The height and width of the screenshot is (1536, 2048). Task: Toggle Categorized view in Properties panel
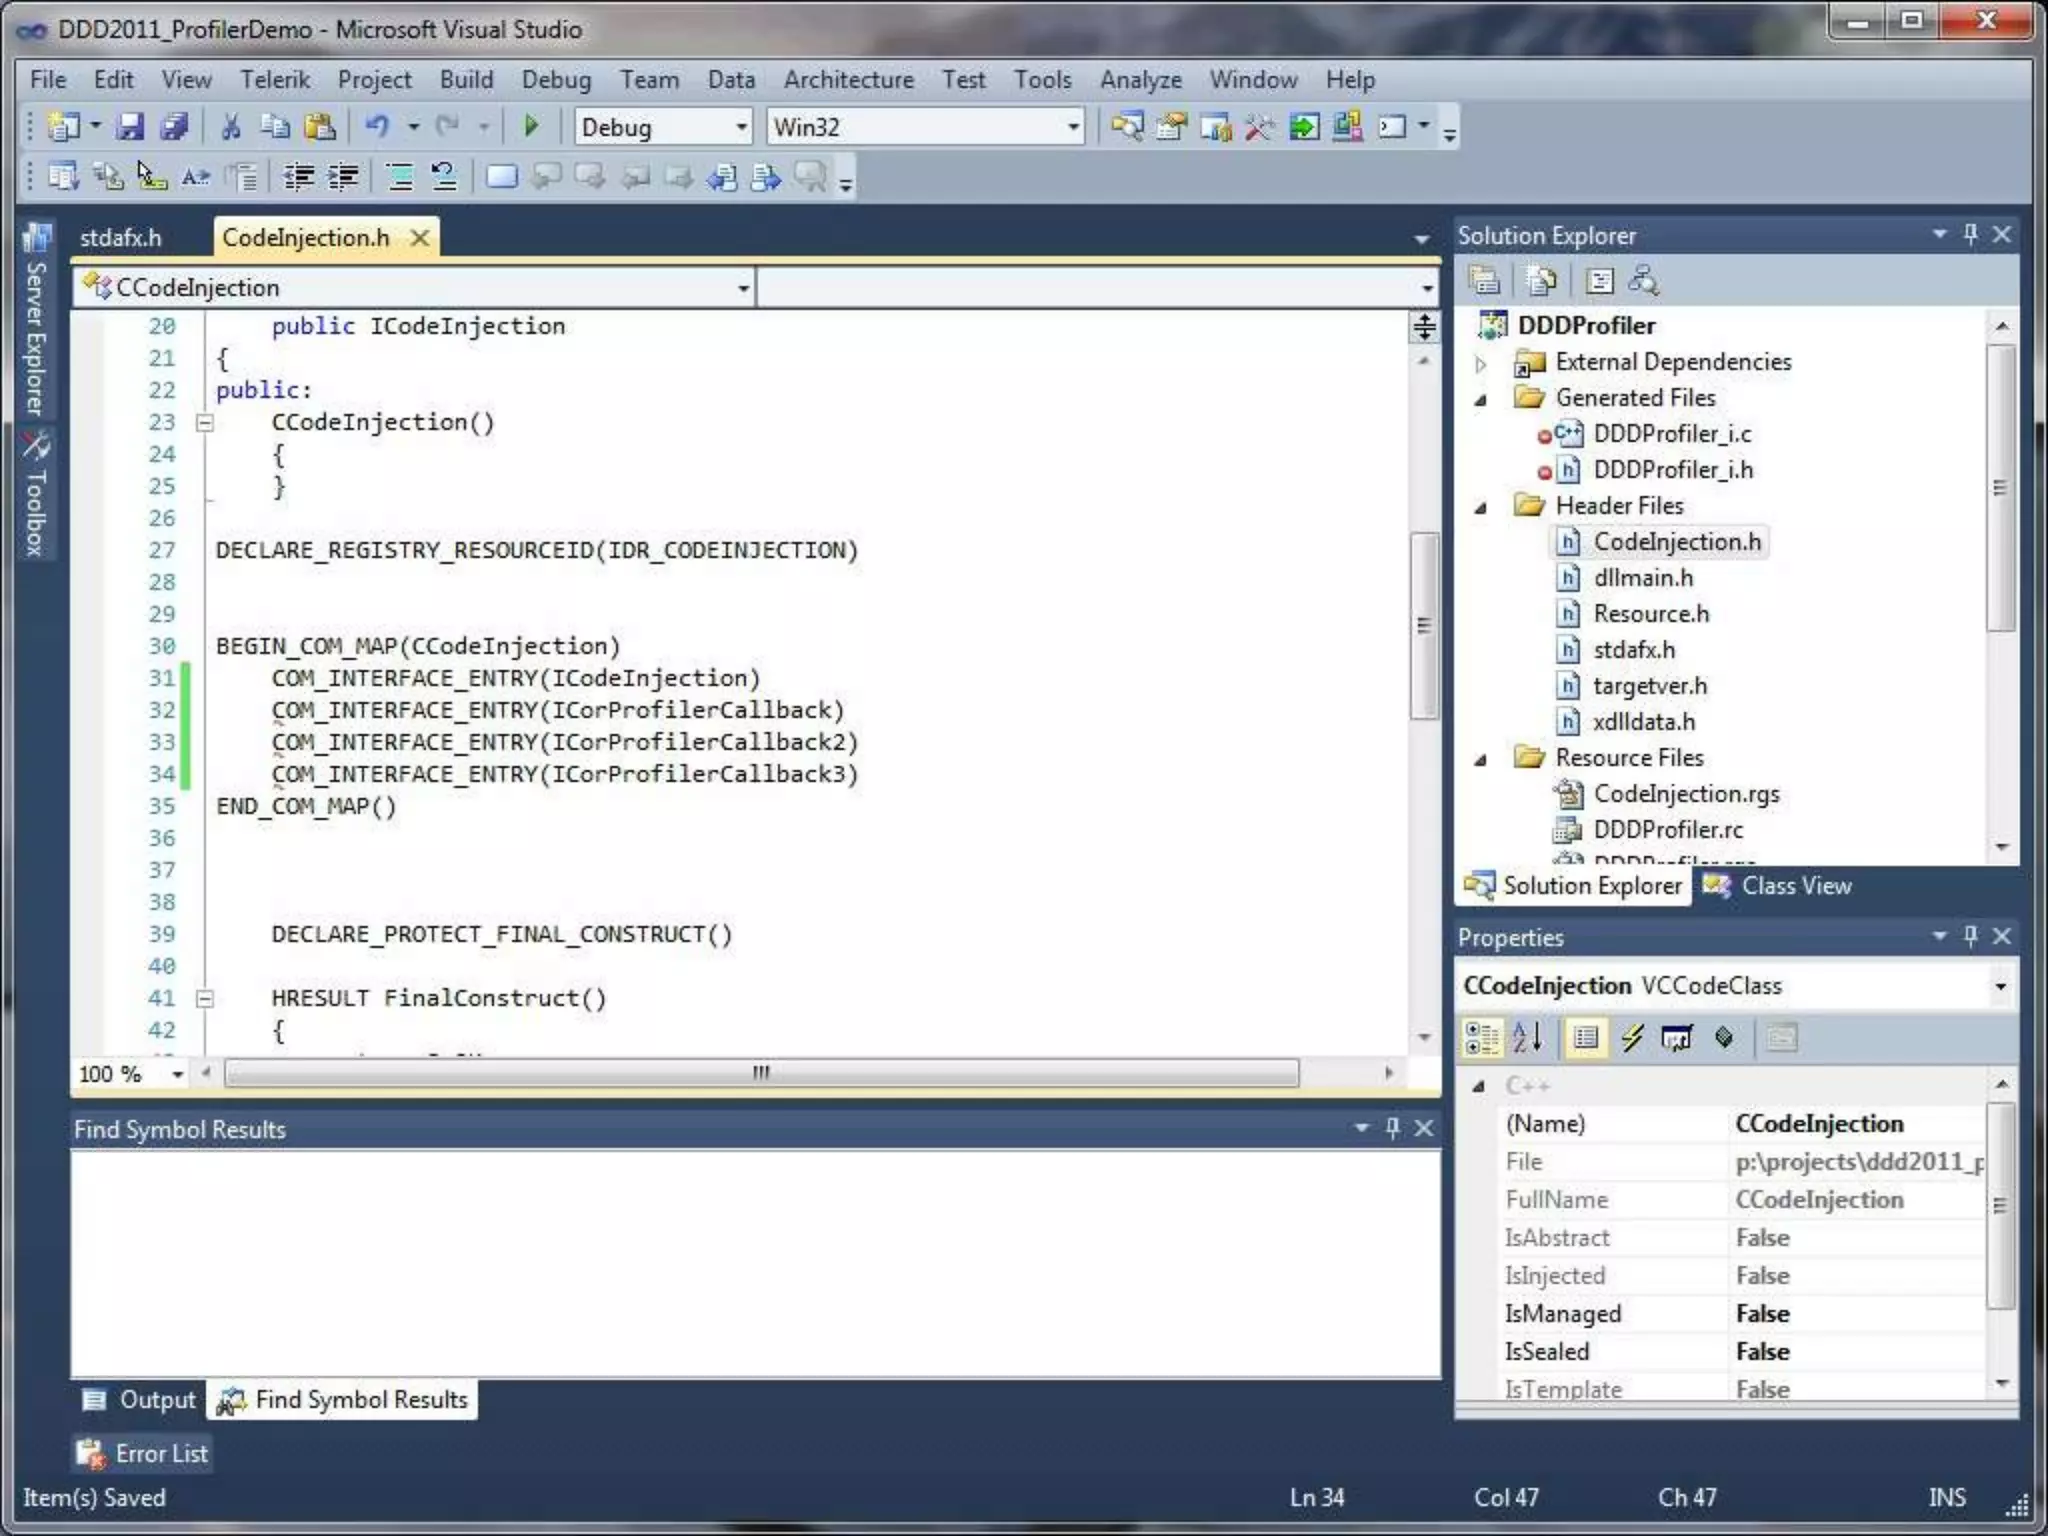(1481, 1038)
